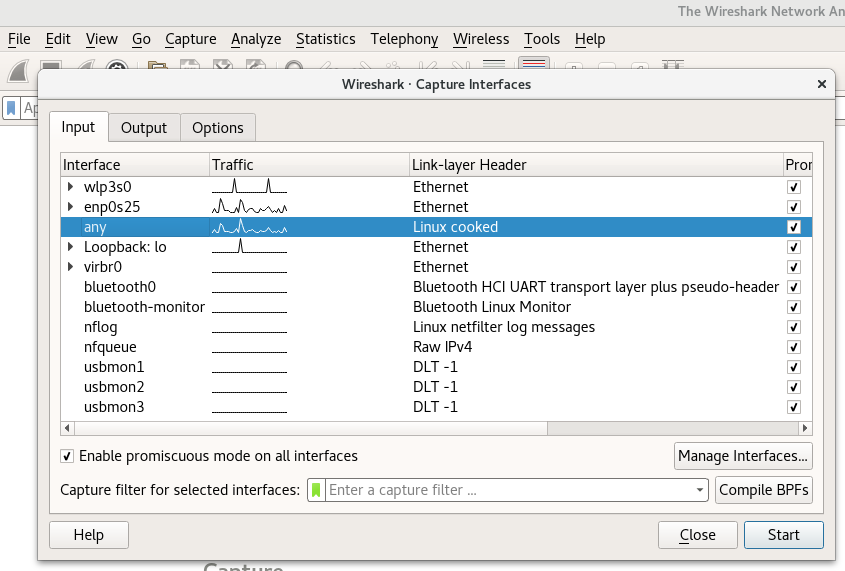Toggle promiscuous checkbox for usbmon2
845x571 pixels.
(793, 387)
